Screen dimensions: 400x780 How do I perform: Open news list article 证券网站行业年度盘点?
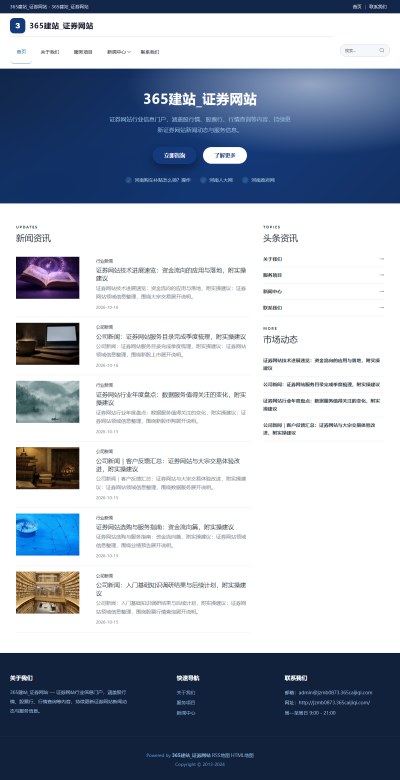pyautogui.click(x=171, y=398)
